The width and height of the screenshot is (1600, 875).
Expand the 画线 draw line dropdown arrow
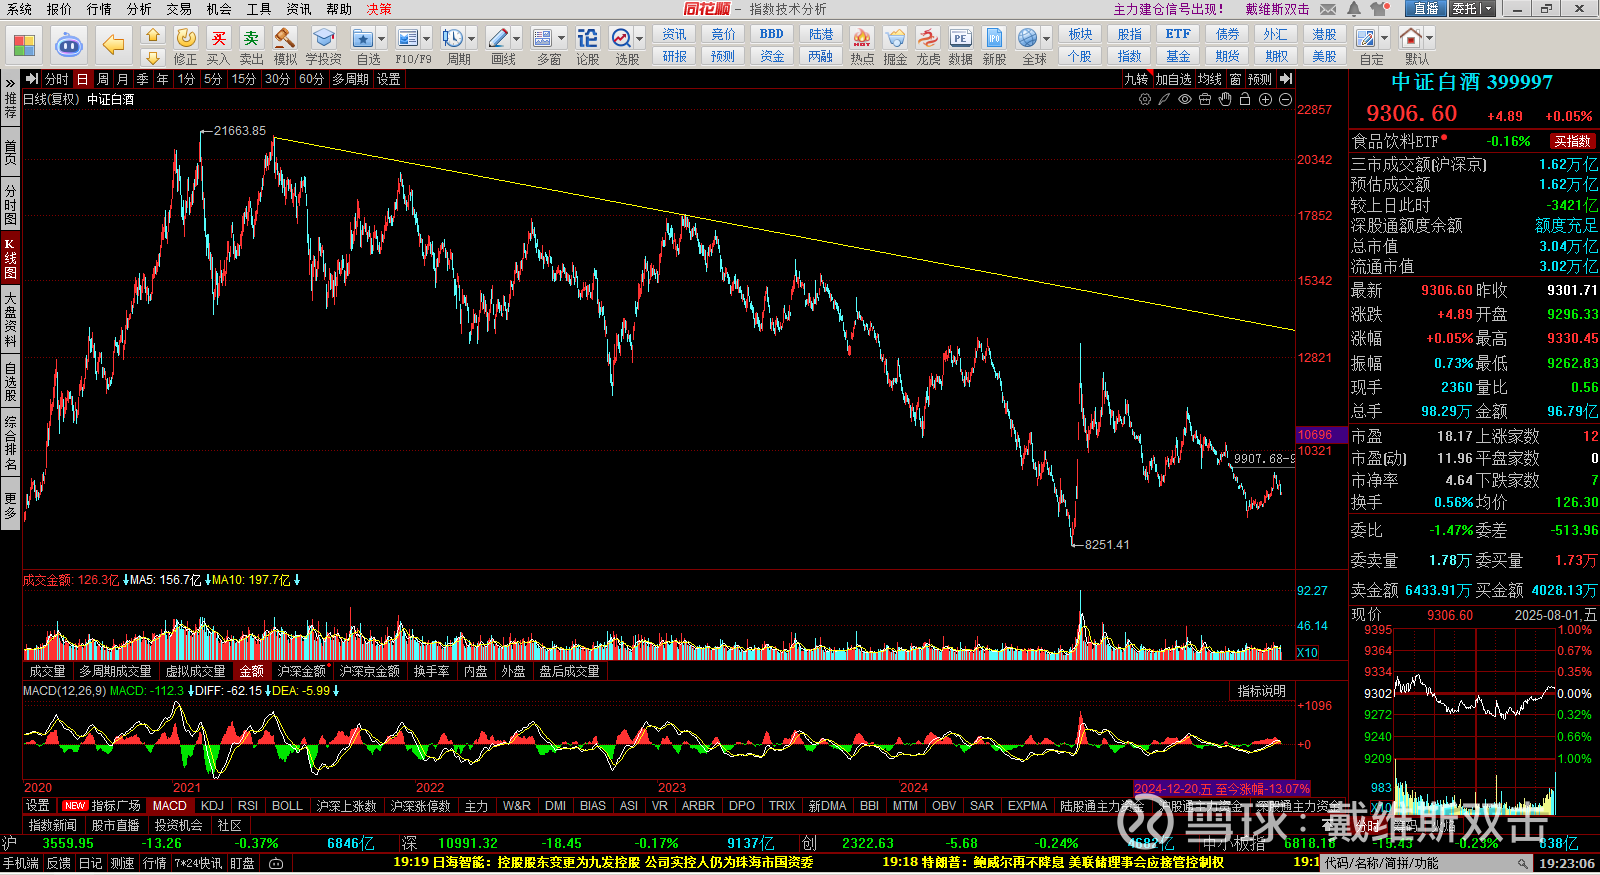[516, 38]
